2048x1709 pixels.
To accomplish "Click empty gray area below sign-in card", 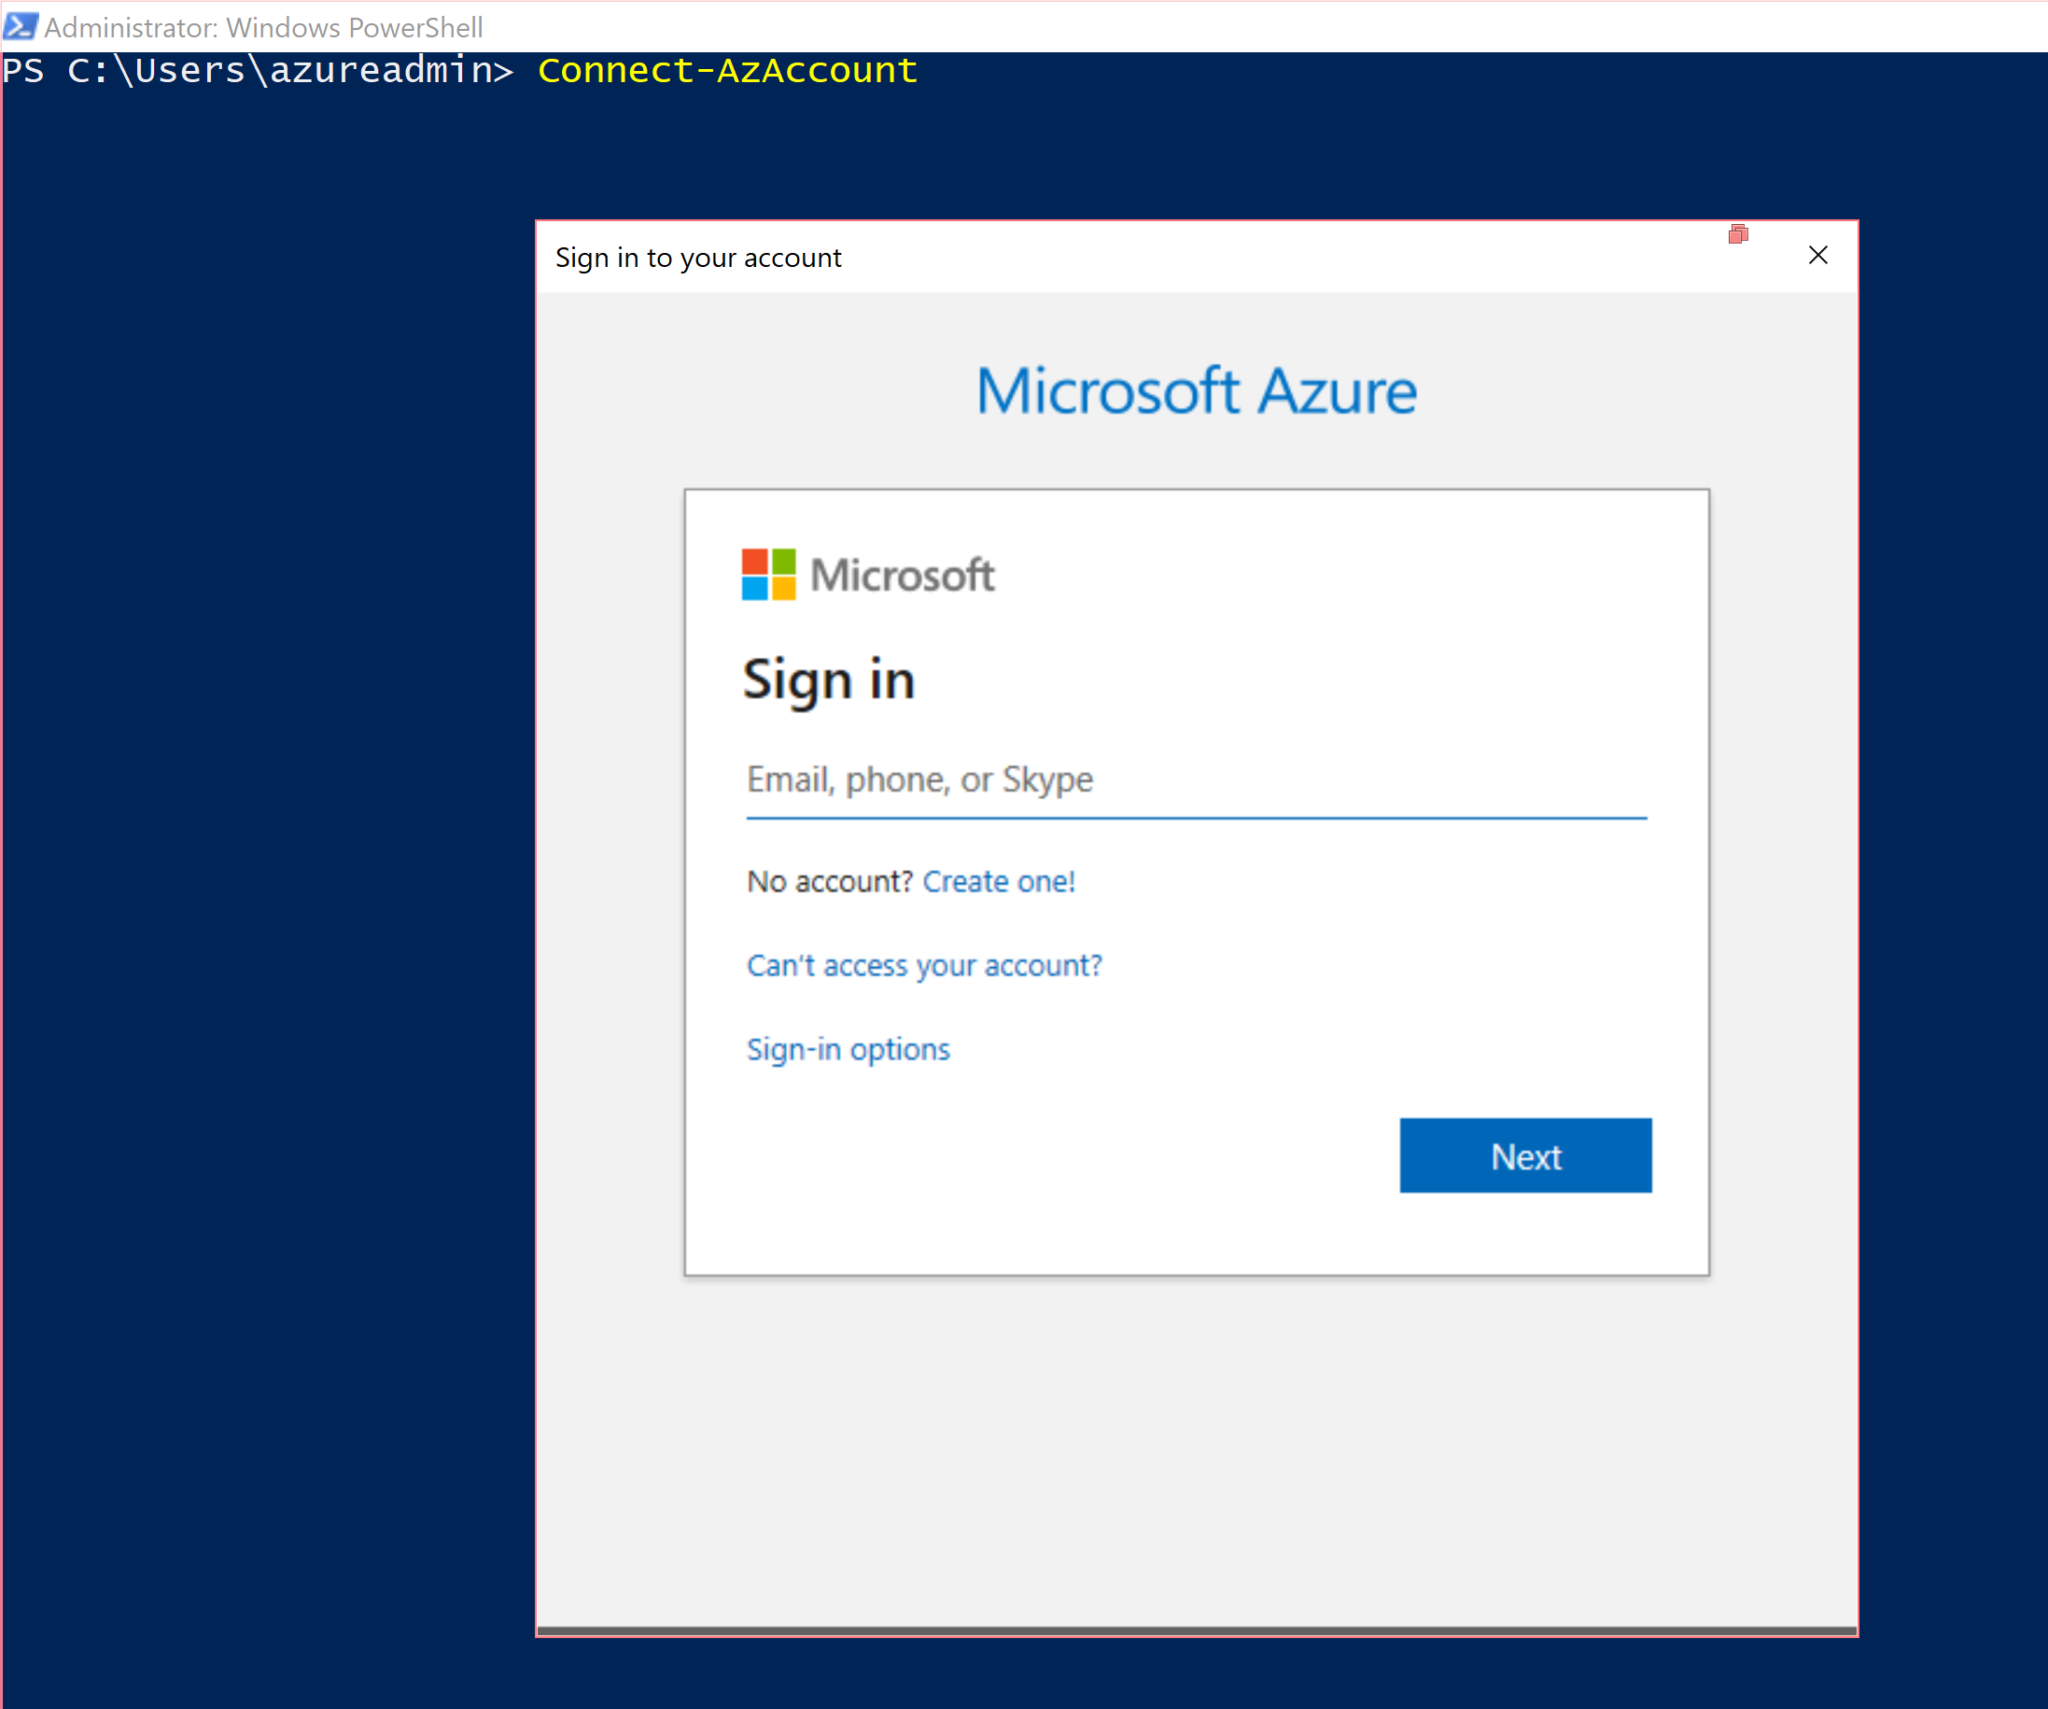I will point(1196,1450).
